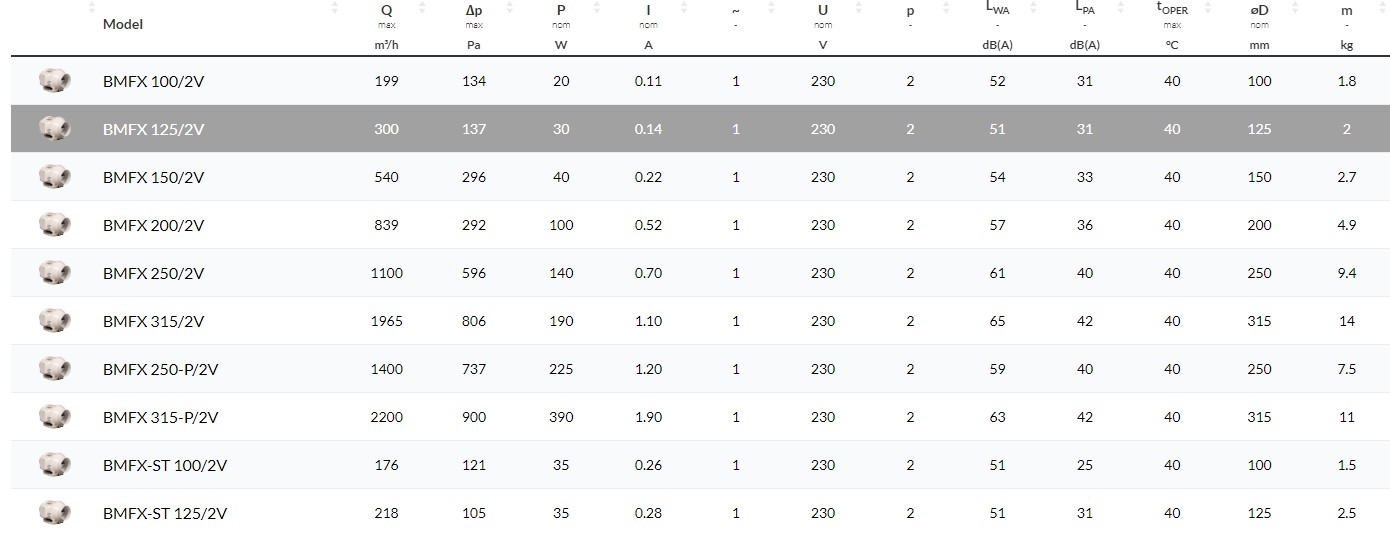Click the øD diameter column header
Image resolution: width=1390 pixels, height=536 pixels.
(x=1259, y=10)
